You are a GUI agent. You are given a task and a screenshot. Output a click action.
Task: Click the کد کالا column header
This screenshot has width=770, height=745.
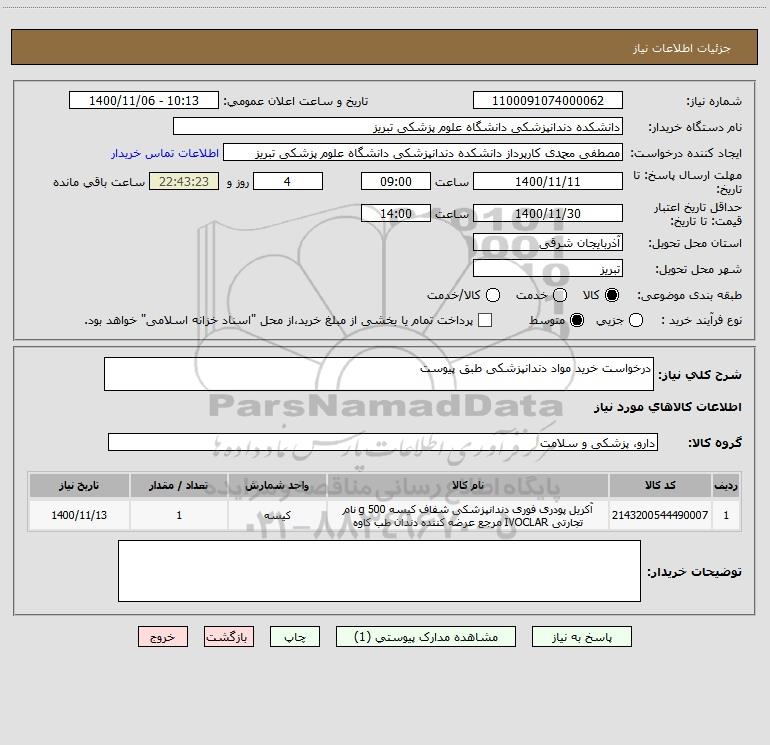click(x=660, y=486)
